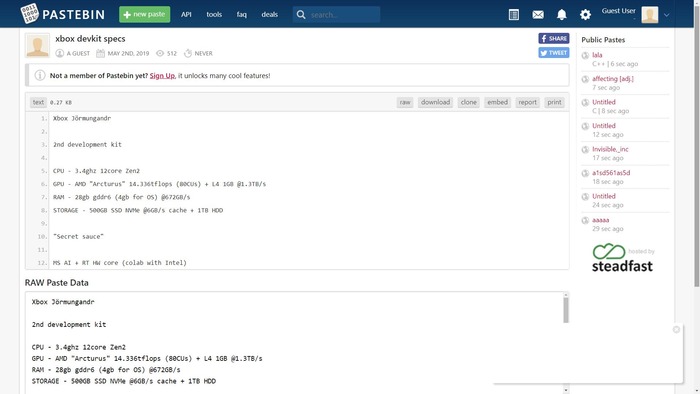This screenshot has width=700, height=394.
Task: Click raw data scroll down arrow
Action: click(x=566, y=390)
